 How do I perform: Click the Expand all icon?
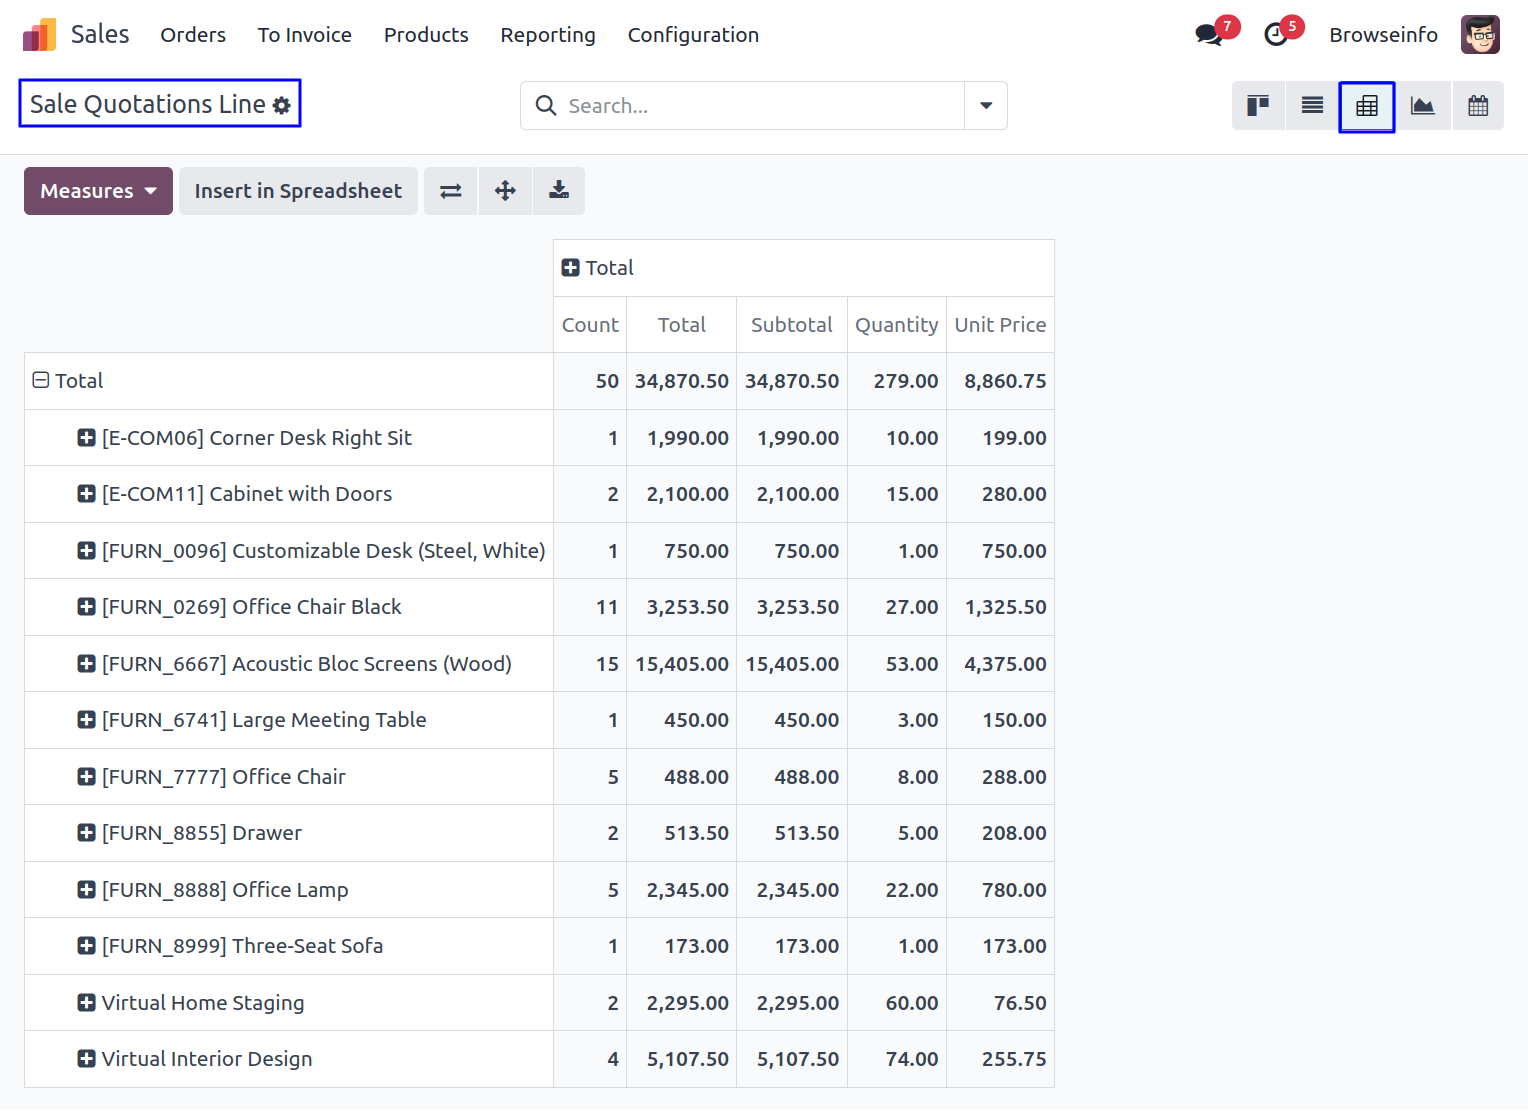505,191
